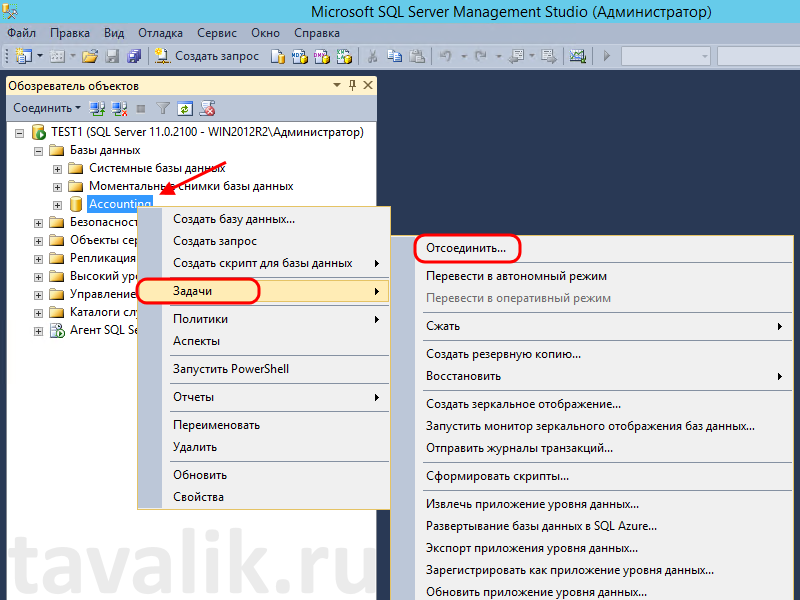Open the Политики submenu
The height and width of the screenshot is (600, 800).
click(x=264, y=319)
